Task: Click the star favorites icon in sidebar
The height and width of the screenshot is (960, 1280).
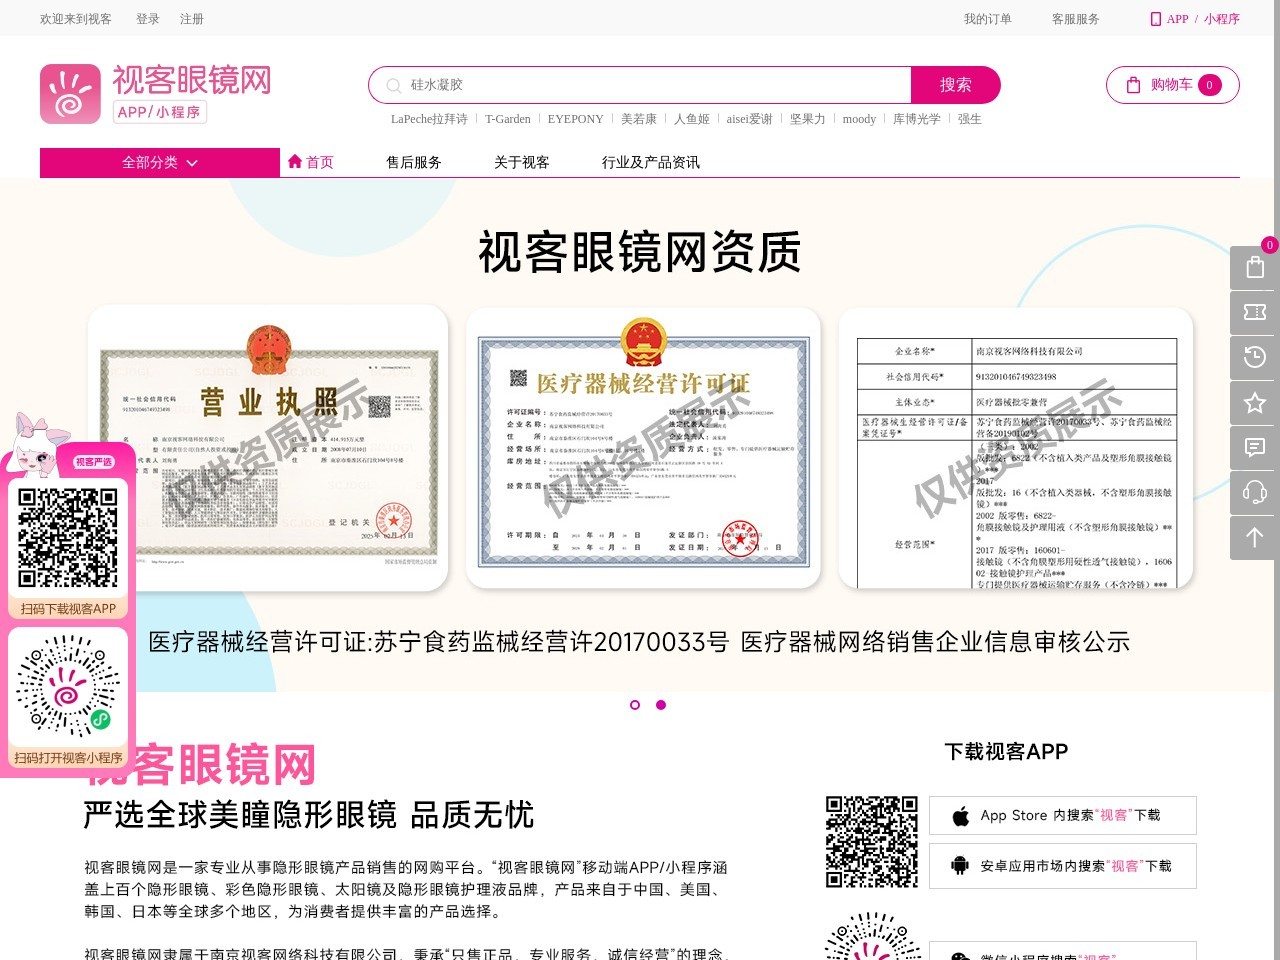Action: (x=1255, y=403)
